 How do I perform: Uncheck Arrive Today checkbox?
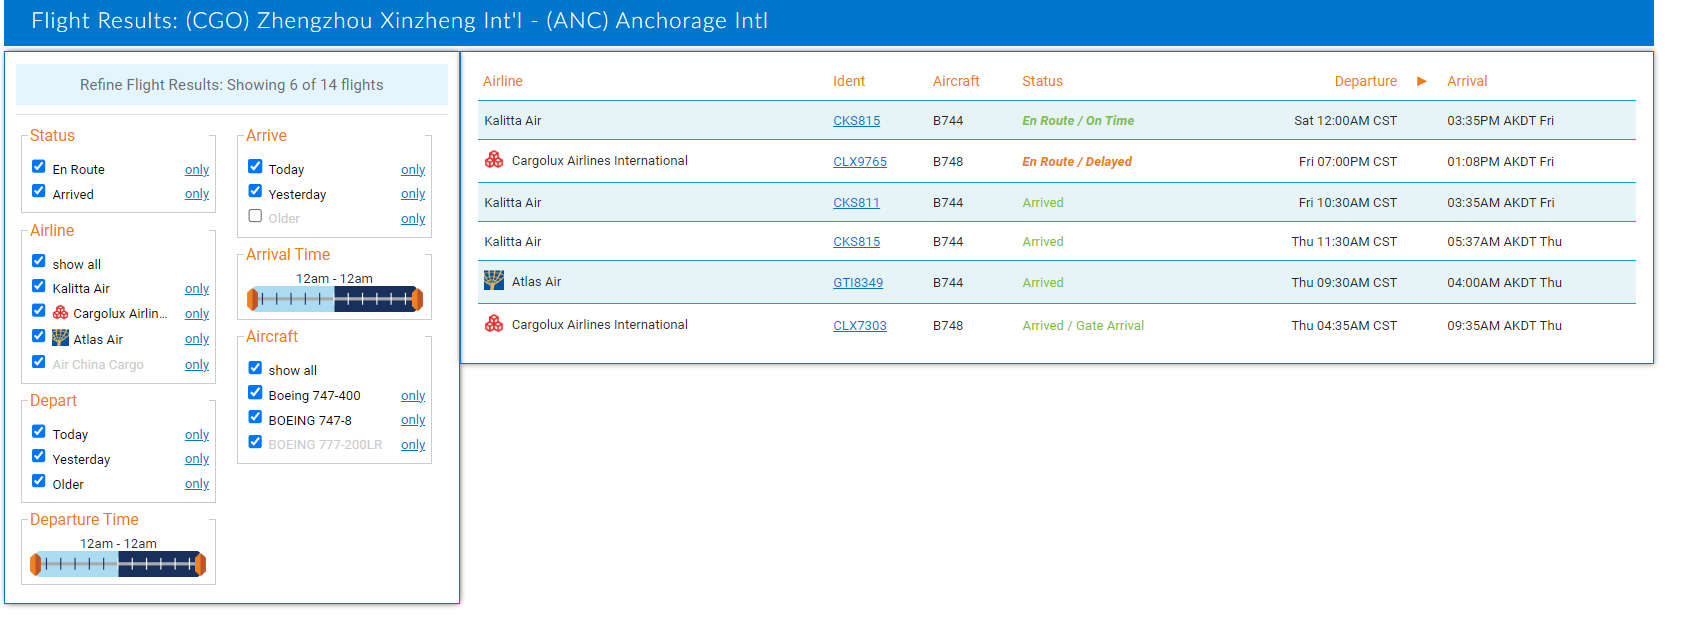click(255, 167)
